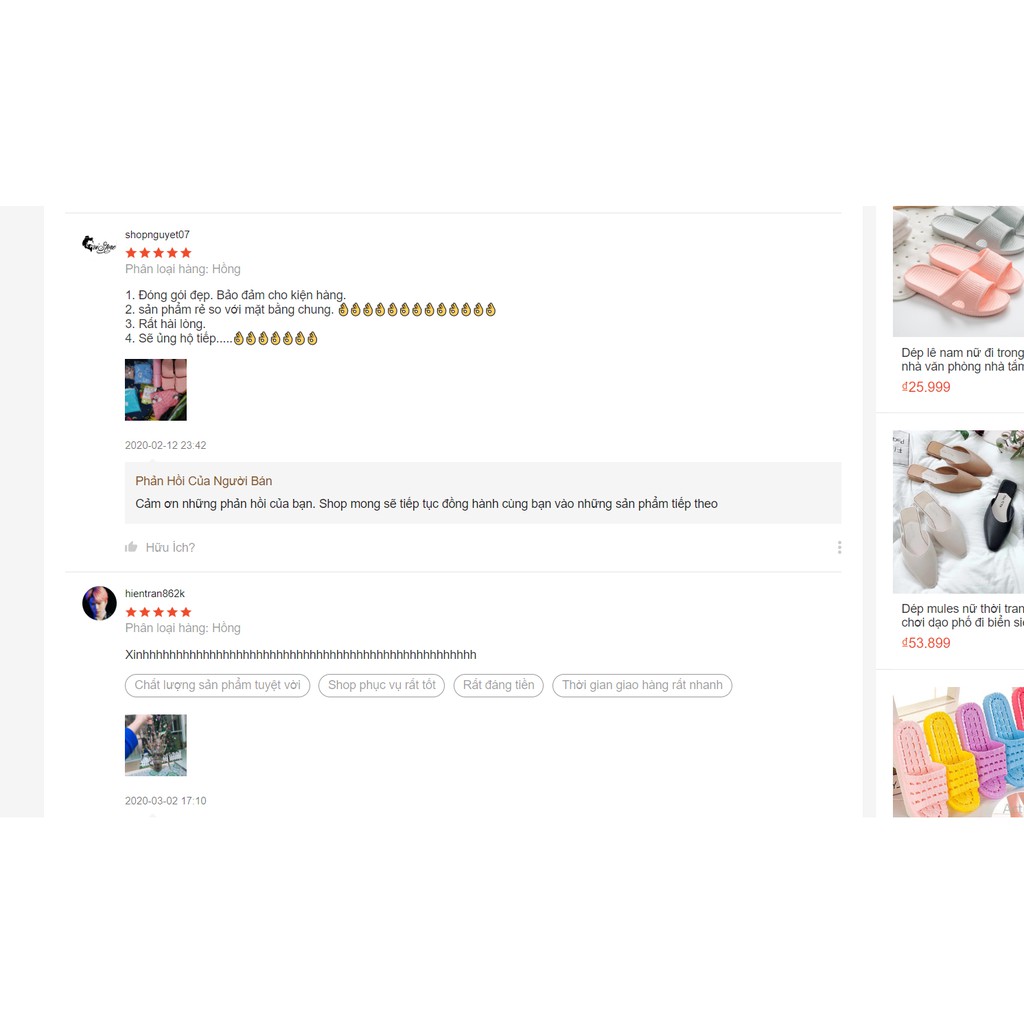Viewport: 1024px width, 1024px height.
Task: Open 'Dép mules nữ thời trang' product title
Action: click(x=962, y=616)
